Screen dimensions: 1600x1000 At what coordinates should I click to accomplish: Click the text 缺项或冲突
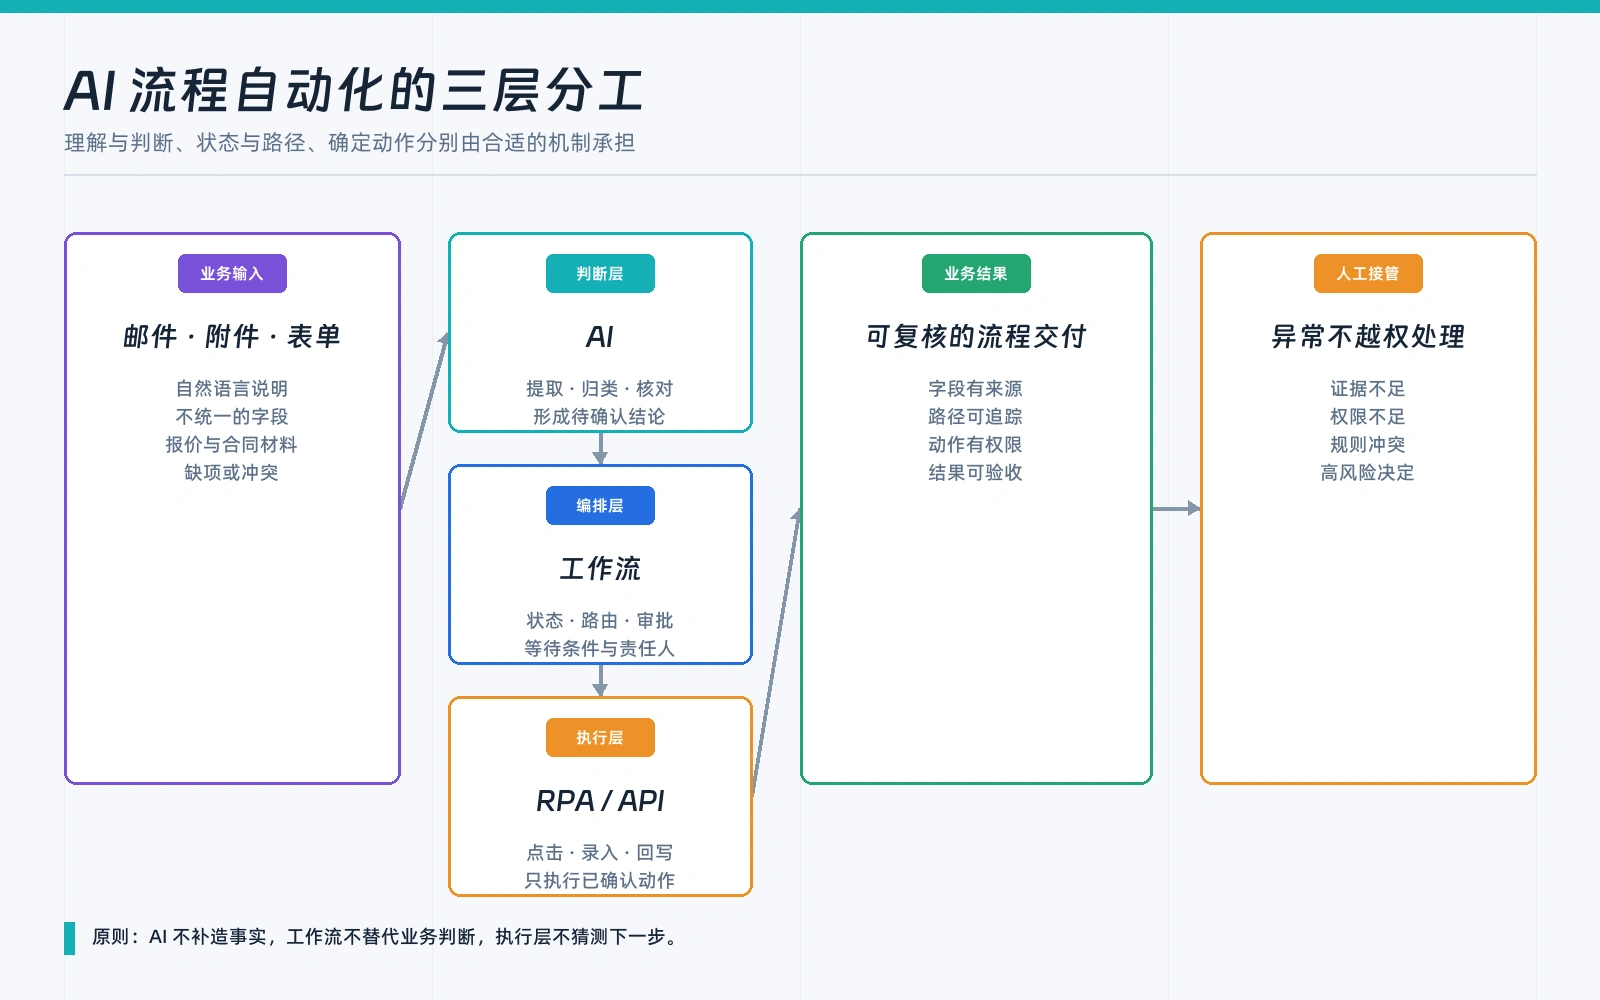[232, 472]
